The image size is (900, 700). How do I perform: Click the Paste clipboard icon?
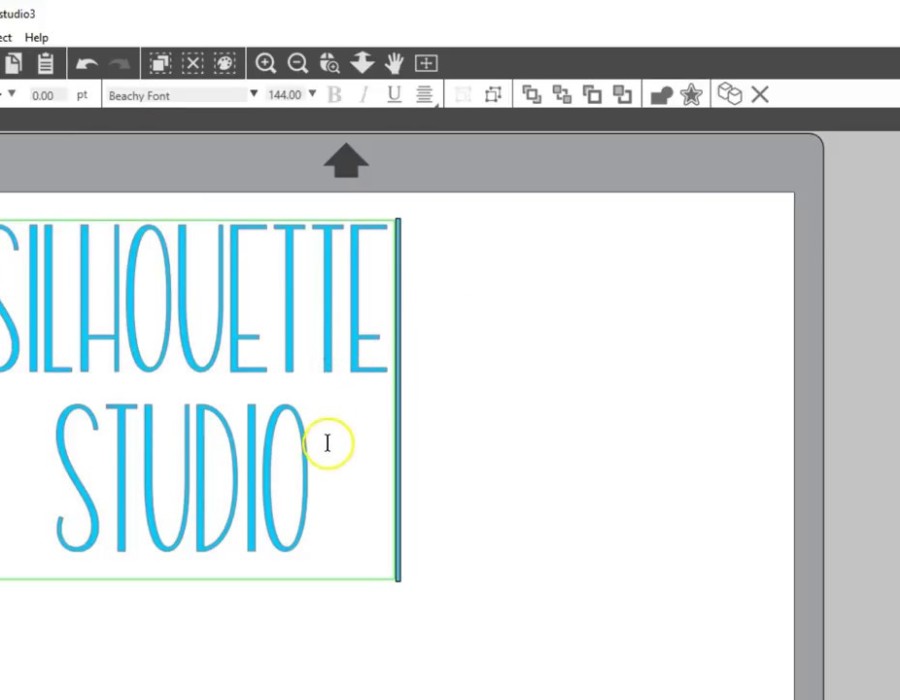(x=45, y=63)
